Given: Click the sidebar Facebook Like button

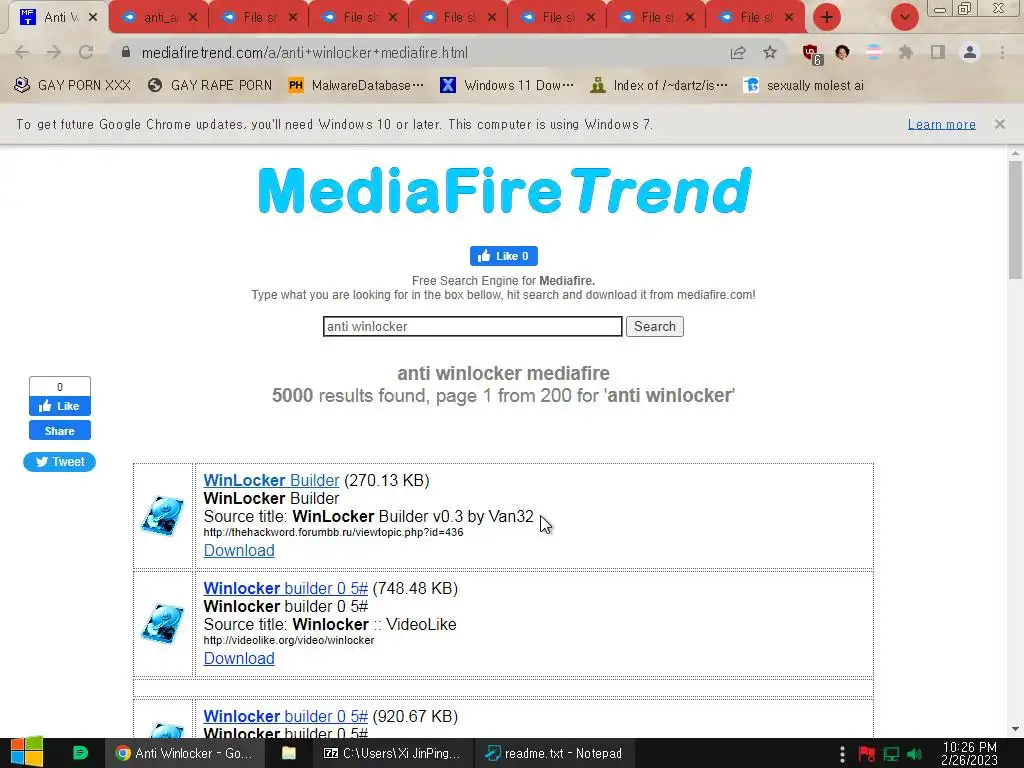Looking at the screenshot, I should [59, 406].
